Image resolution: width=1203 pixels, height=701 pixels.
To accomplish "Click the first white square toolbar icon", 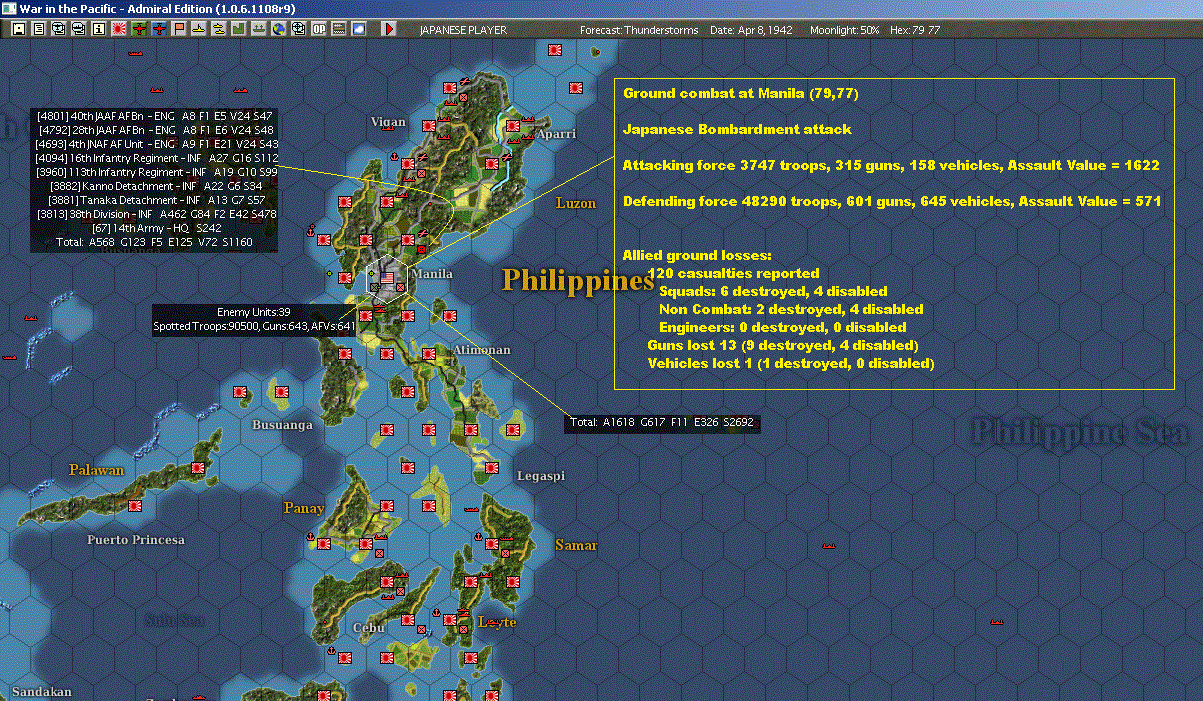I will pos(18,29).
